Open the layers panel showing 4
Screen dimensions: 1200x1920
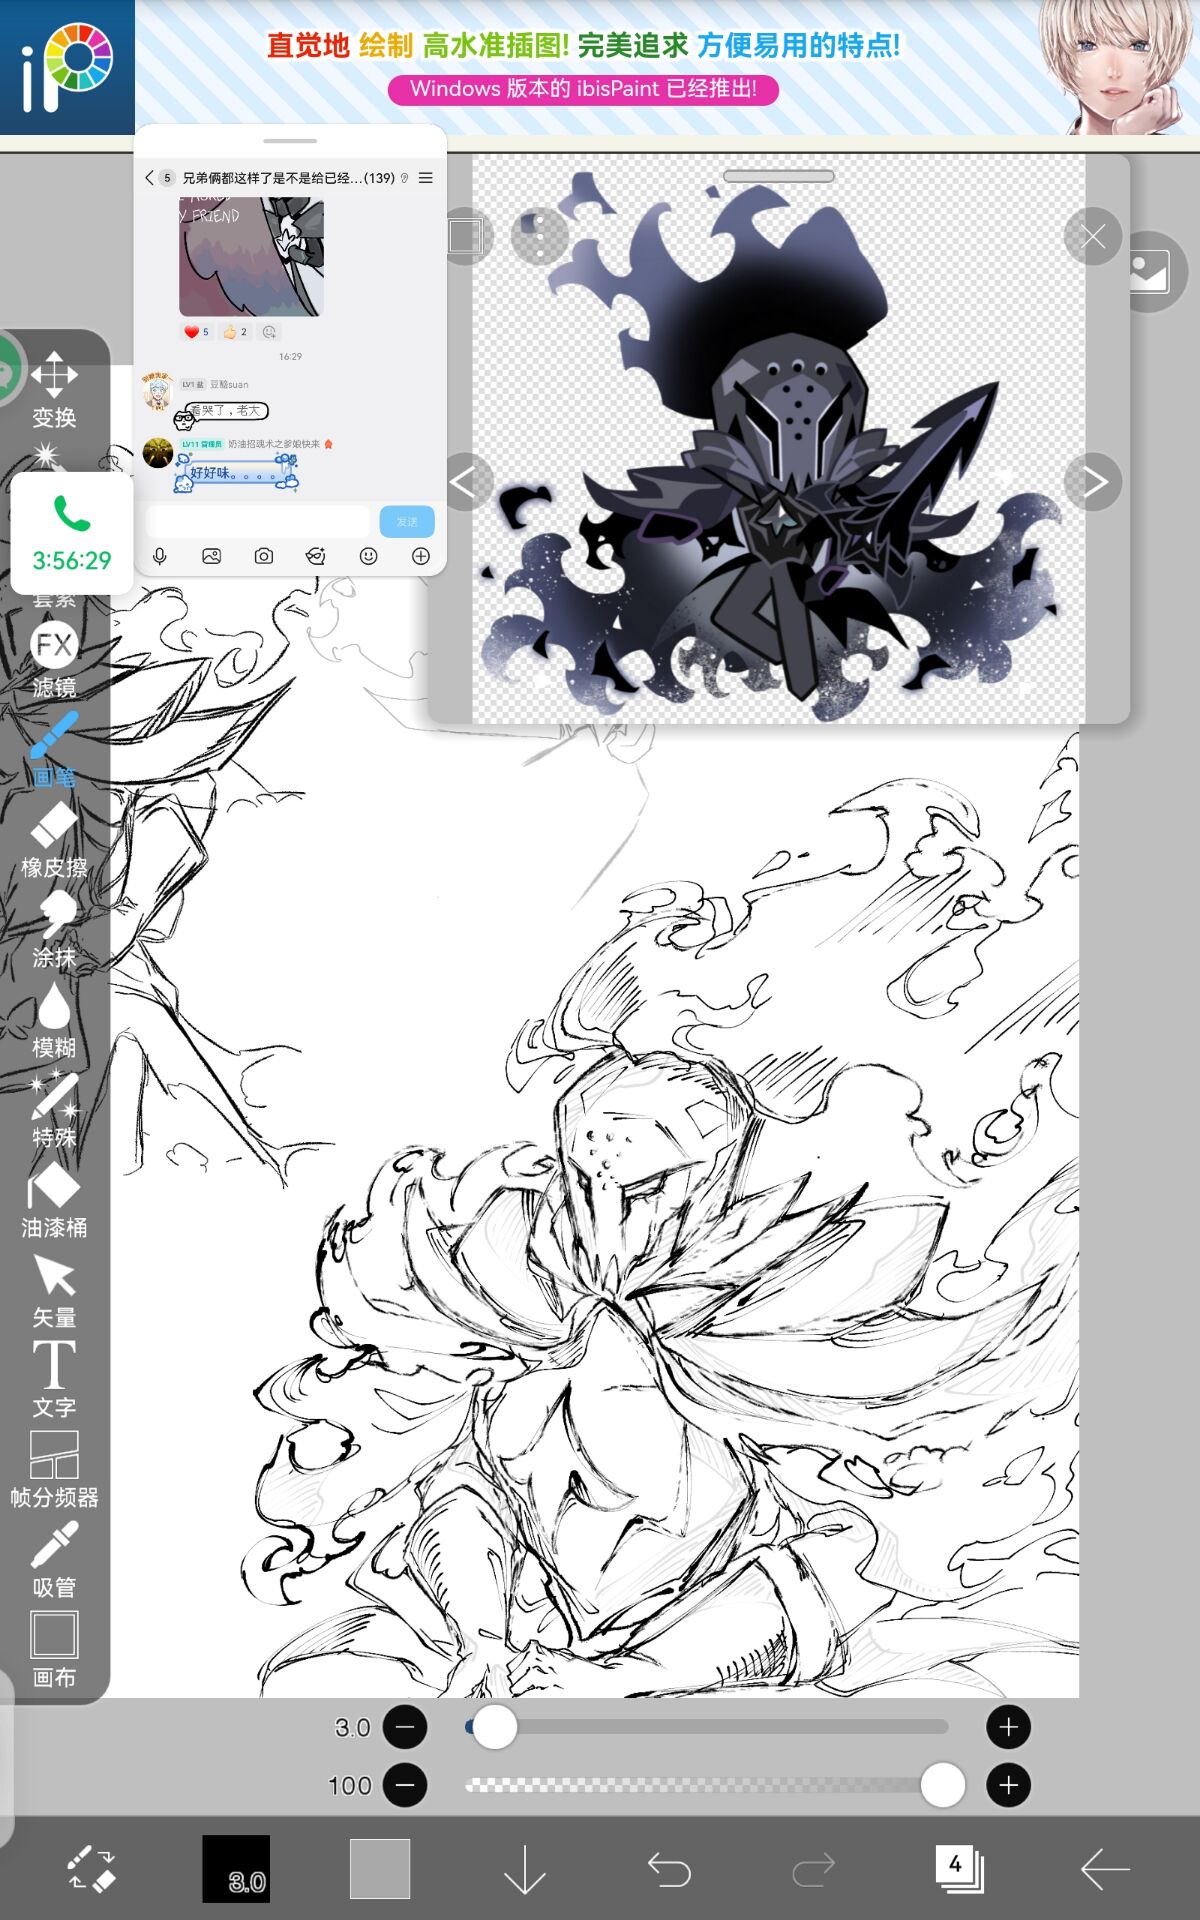click(x=959, y=1868)
